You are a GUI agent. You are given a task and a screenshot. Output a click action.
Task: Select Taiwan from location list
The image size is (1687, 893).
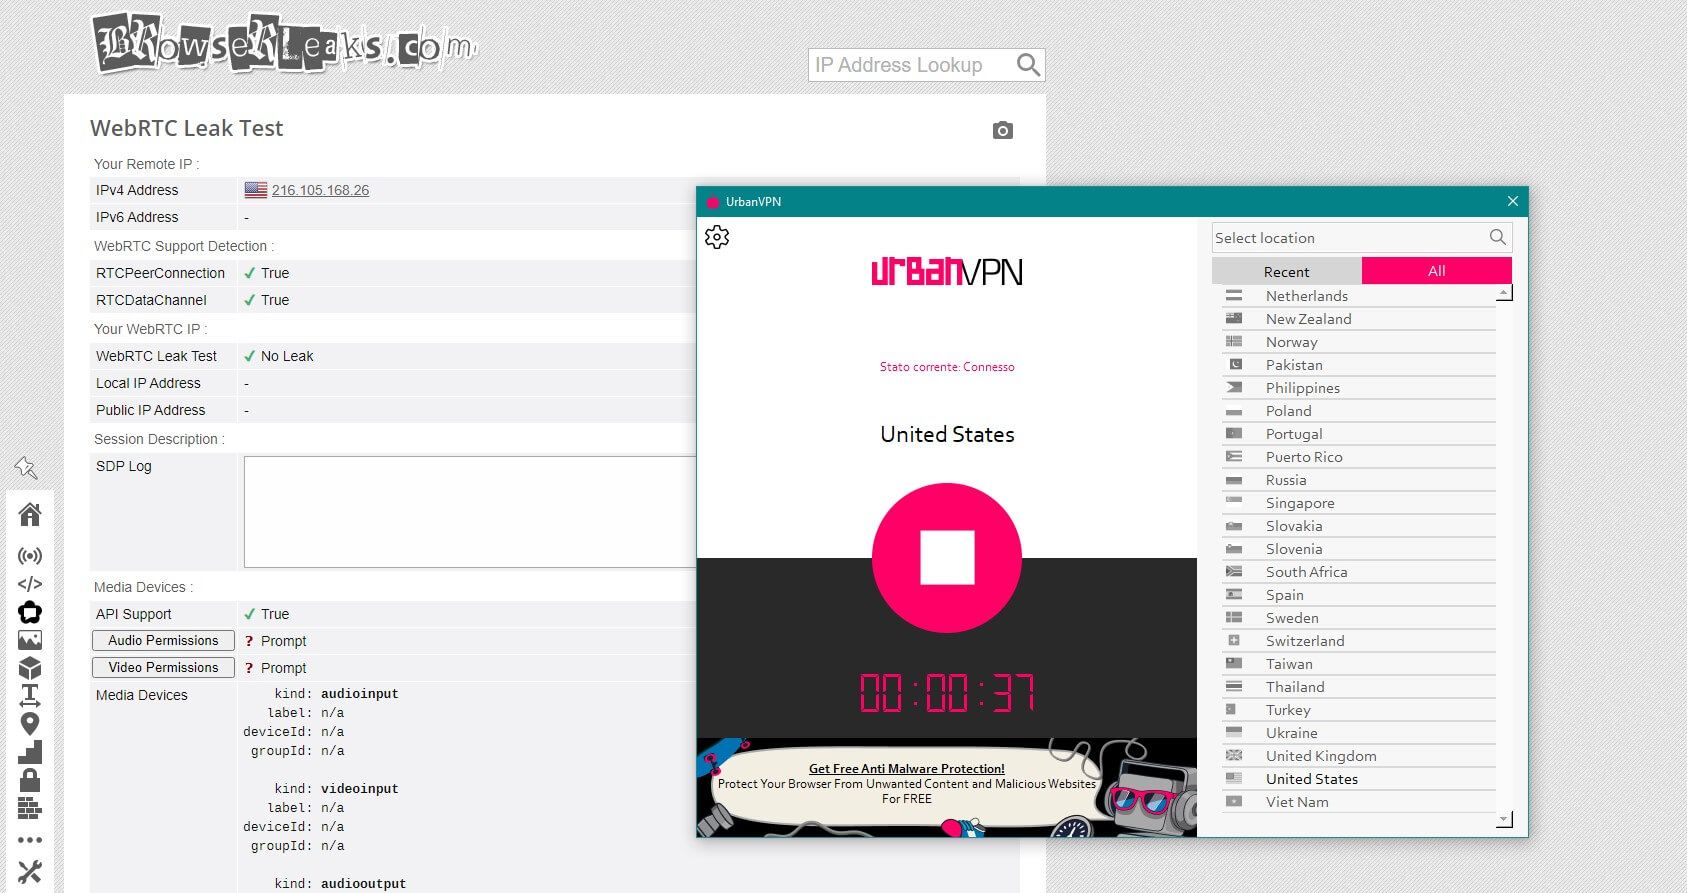(x=1359, y=664)
